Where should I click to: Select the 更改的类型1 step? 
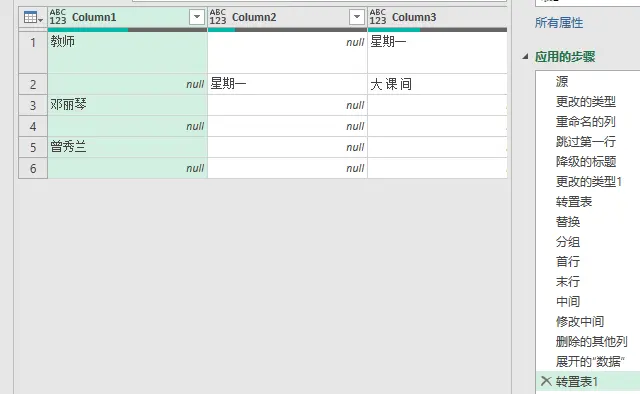(x=588, y=181)
